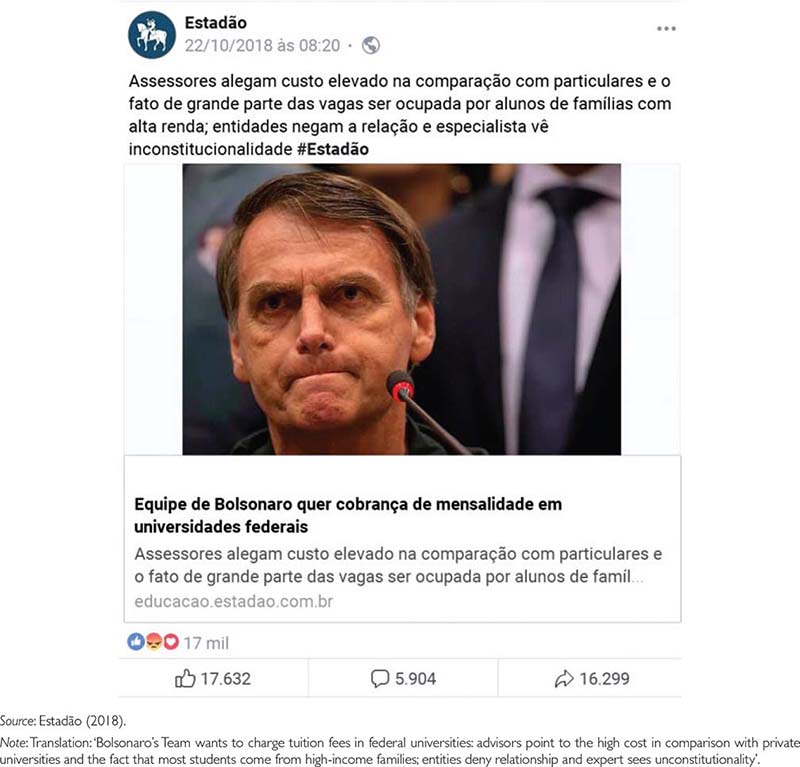The image size is (800, 767).
Task: Click the Estadão page name
Action: [215, 22]
